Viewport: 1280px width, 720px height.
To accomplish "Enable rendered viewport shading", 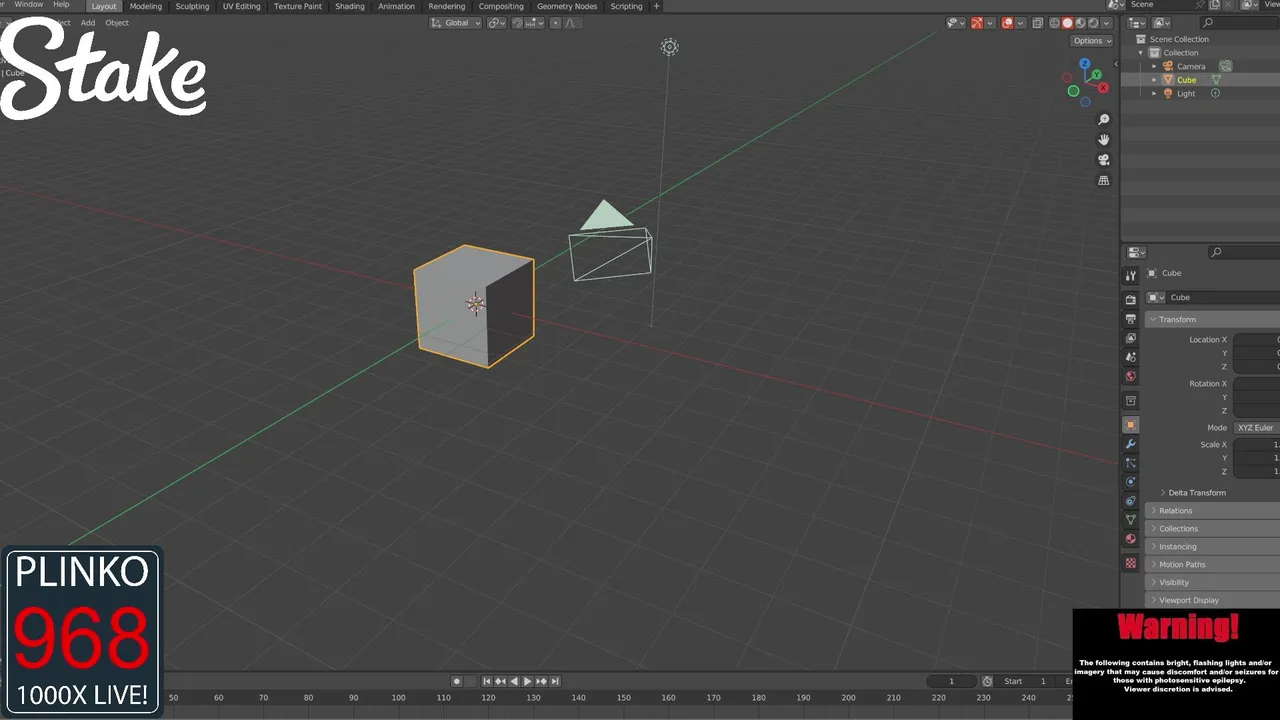I will (1093, 23).
